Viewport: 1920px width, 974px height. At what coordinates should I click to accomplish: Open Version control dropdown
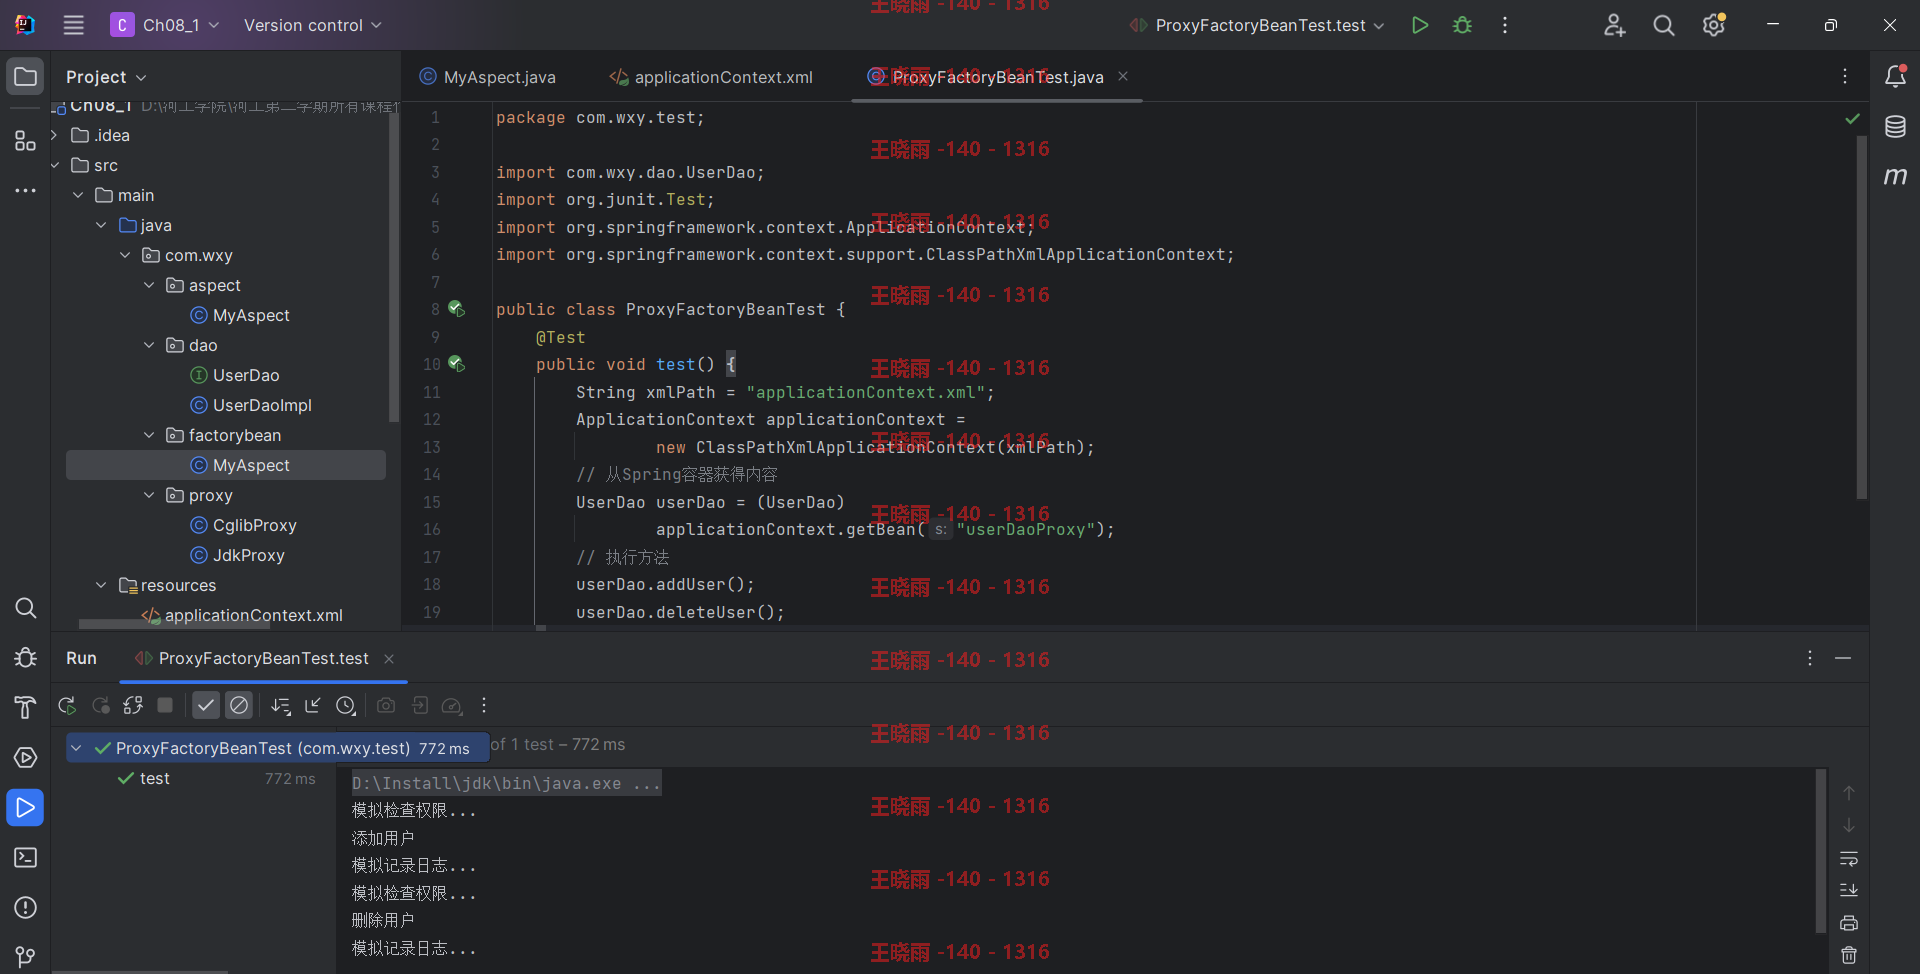pyautogui.click(x=313, y=25)
